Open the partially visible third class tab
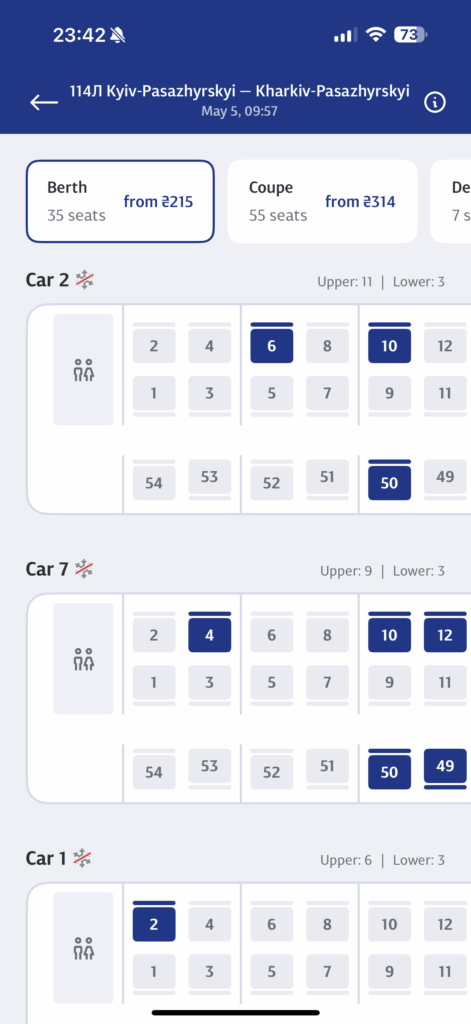This screenshot has width=471, height=1024. pyautogui.click(x=451, y=201)
